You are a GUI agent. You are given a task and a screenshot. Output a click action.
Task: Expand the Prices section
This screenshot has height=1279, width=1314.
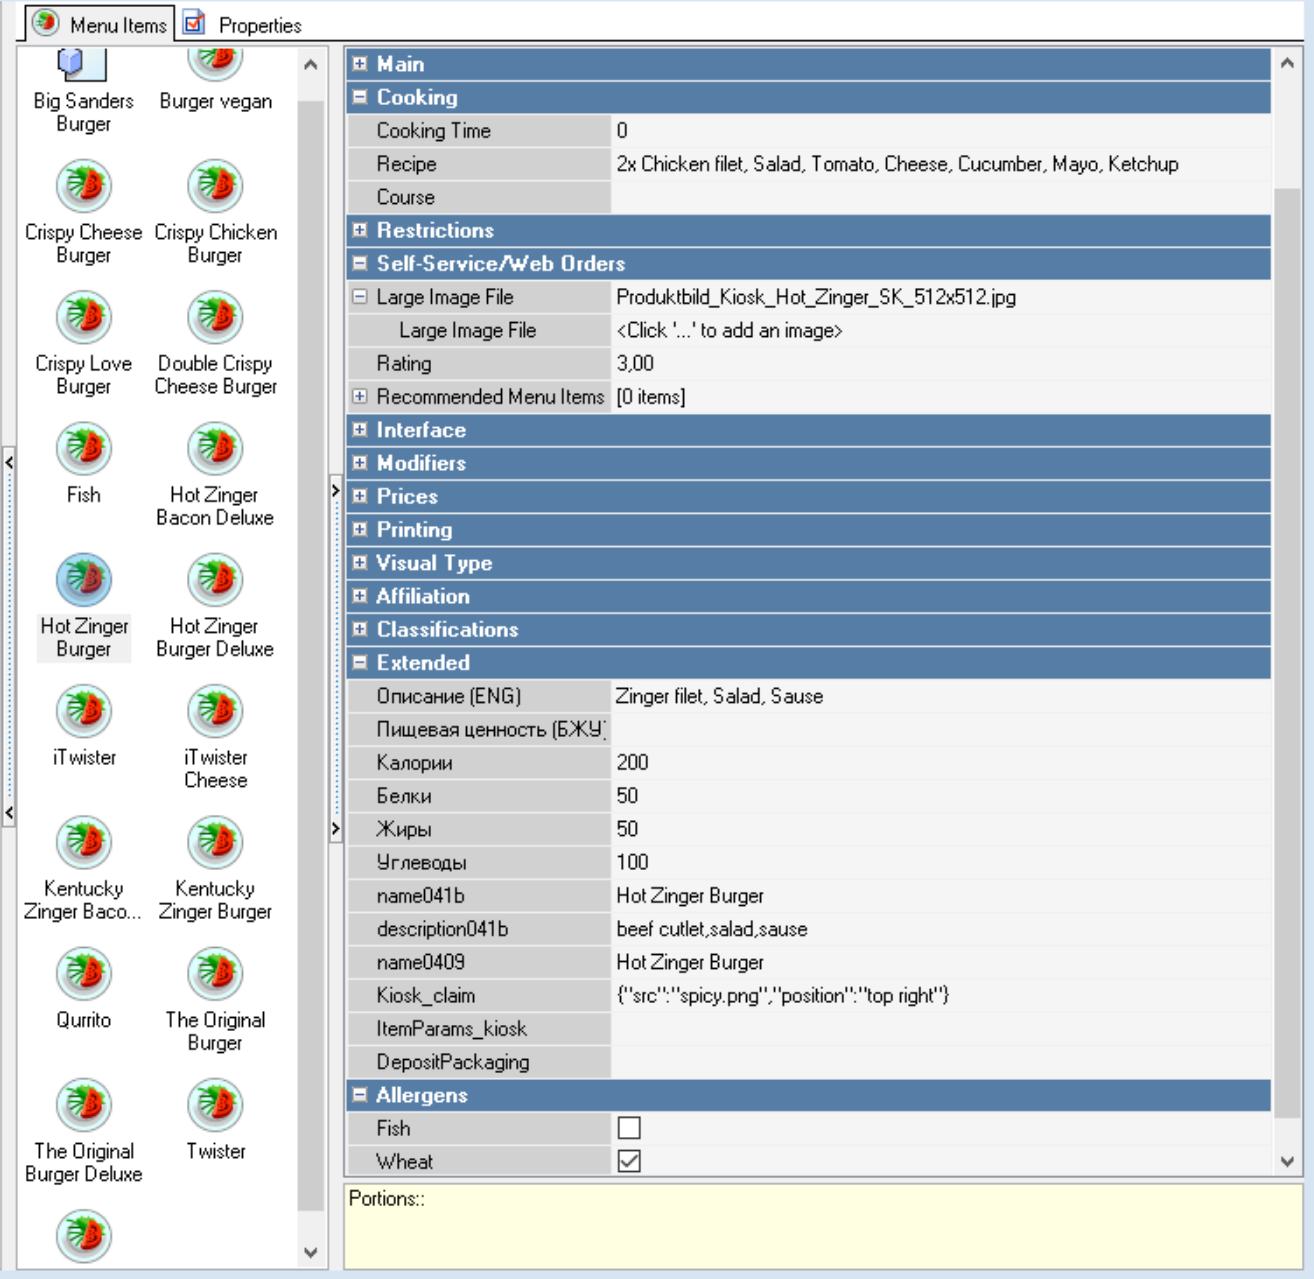(360, 496)
